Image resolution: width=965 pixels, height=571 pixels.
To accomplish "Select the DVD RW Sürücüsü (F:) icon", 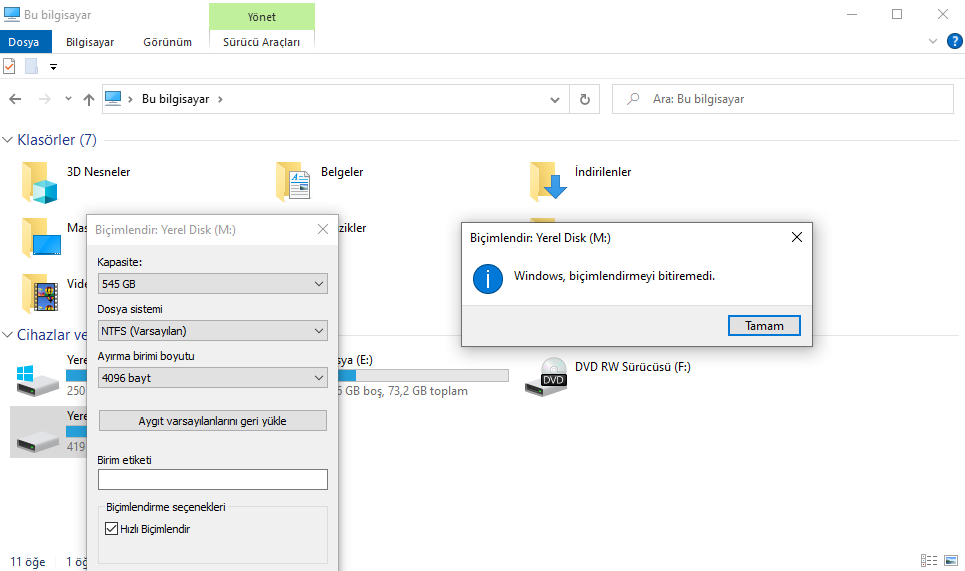I will [x=547, y=377].
